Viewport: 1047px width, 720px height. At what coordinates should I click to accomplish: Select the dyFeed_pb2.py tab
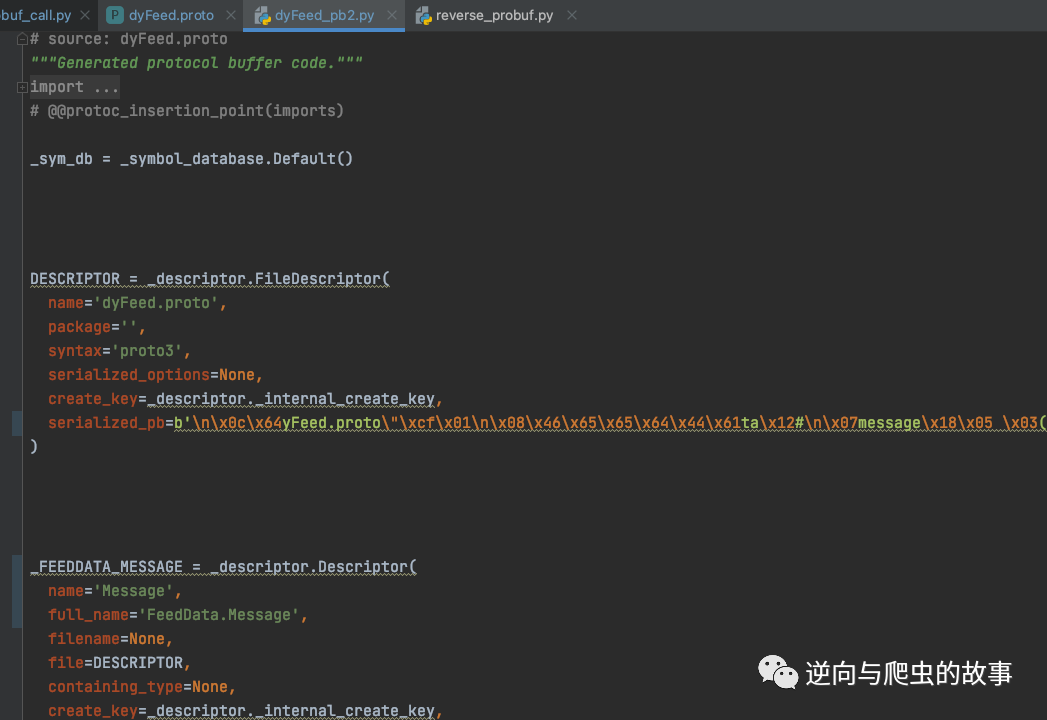pyautogui.click(x=325, y=15)
